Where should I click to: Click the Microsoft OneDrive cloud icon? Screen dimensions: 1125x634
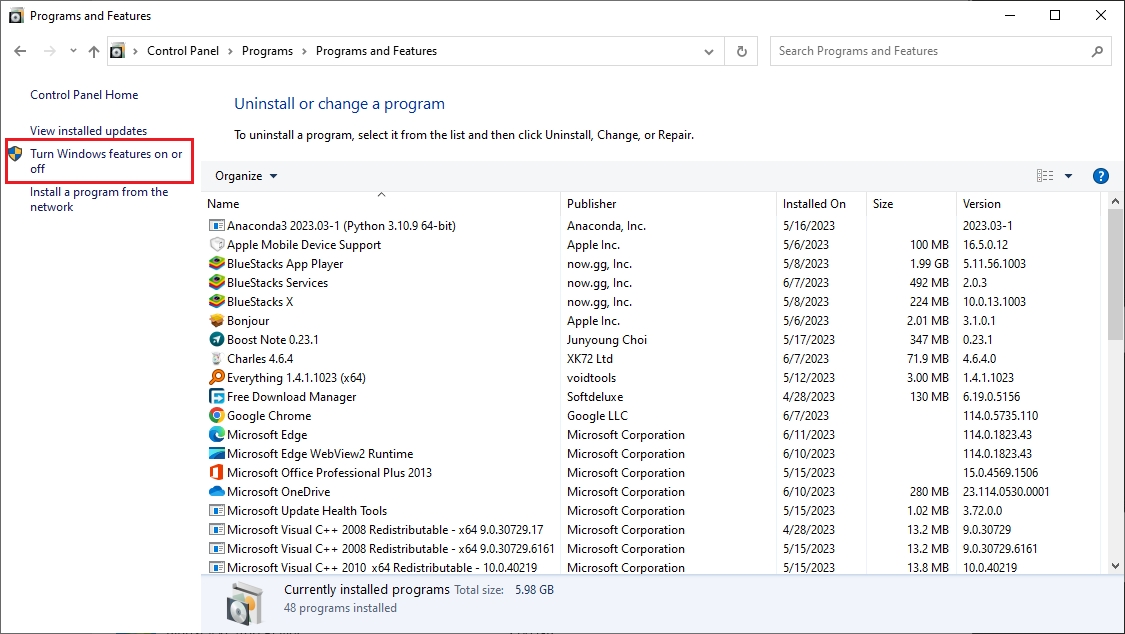(217, 492)
